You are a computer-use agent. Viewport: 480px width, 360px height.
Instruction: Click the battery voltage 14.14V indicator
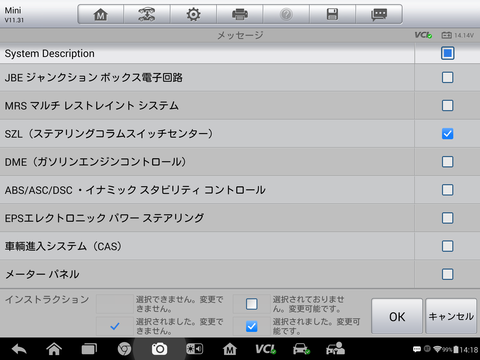point(457,35)
